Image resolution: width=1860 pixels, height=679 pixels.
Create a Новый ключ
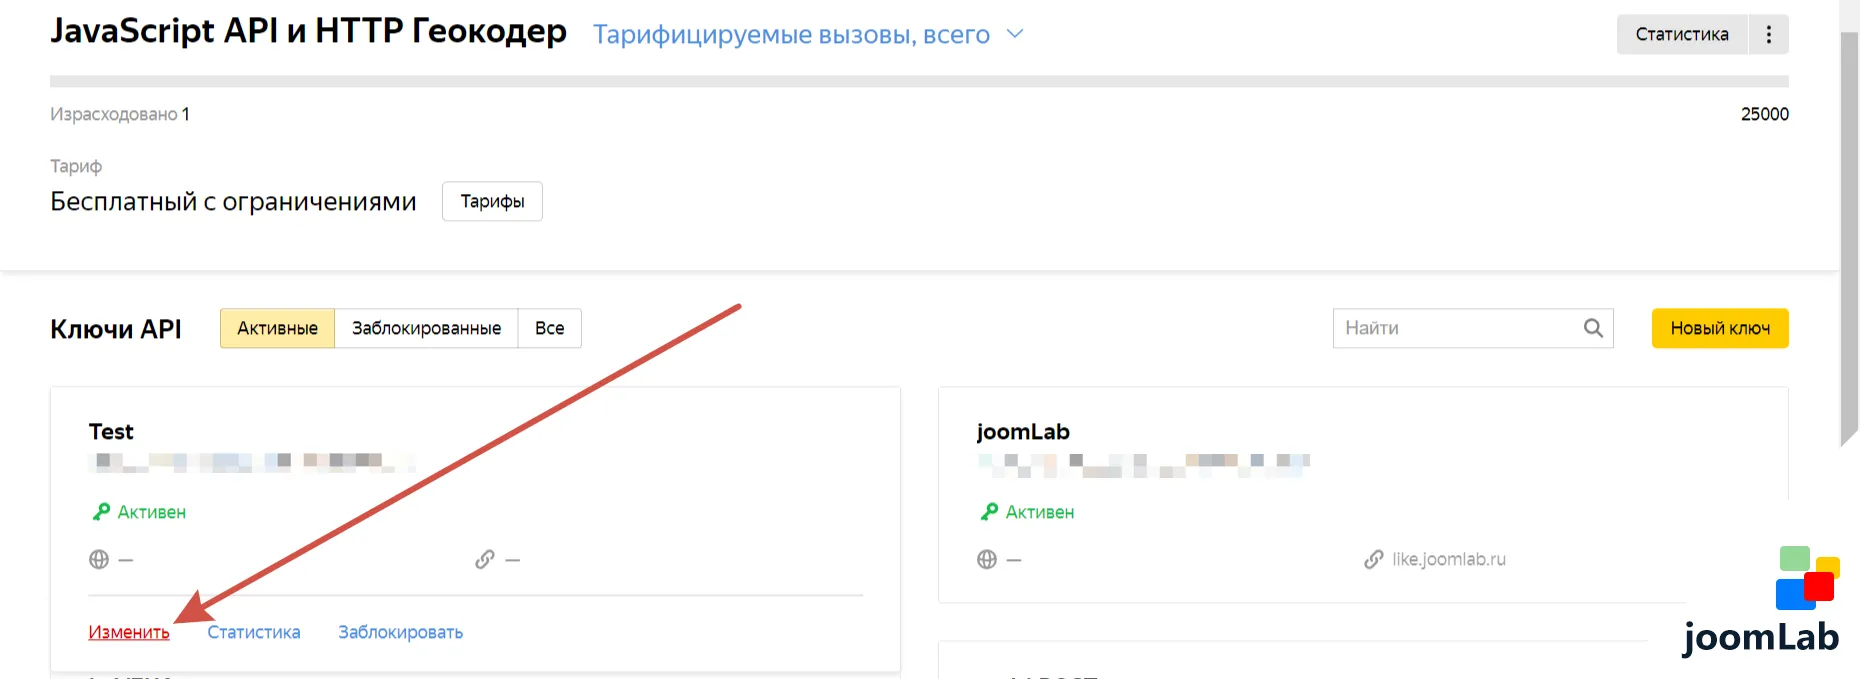[1720, 328]
